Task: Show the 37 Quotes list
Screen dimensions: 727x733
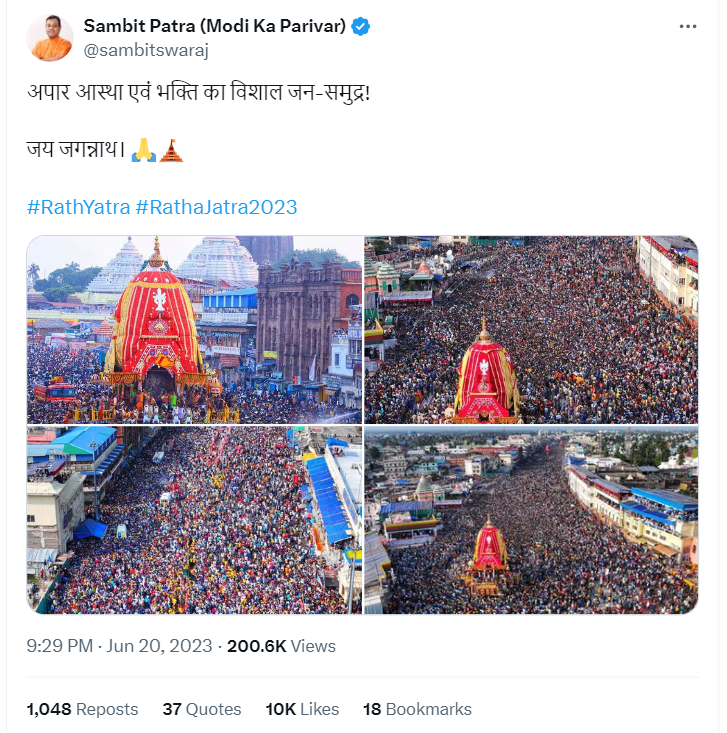Action: click(x=201, y=709)
